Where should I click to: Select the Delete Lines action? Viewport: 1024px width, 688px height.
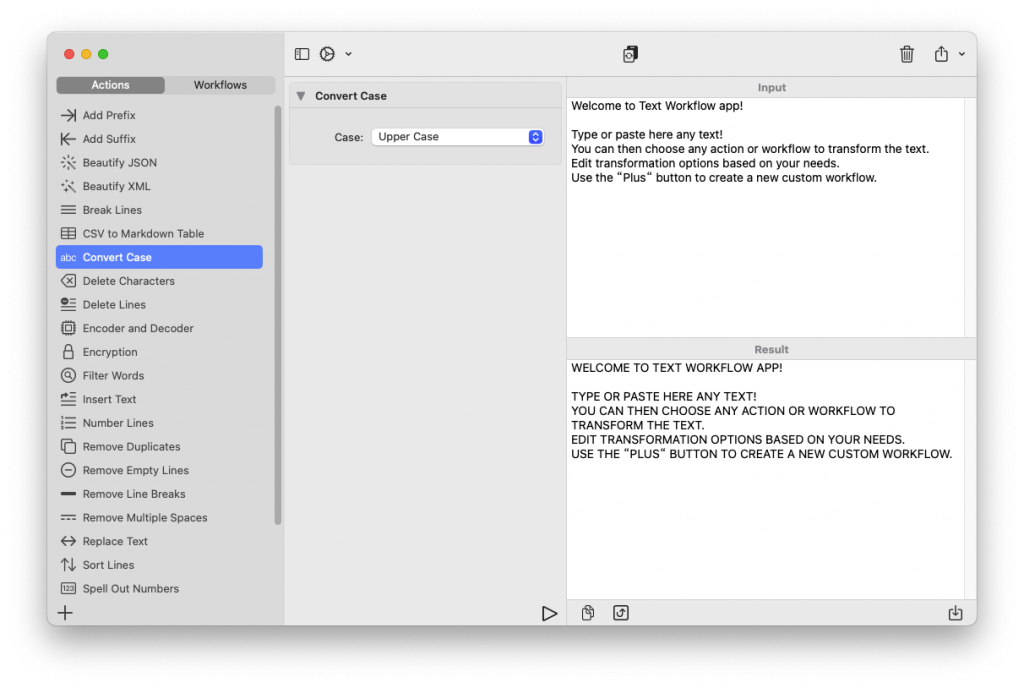(x=159, y=305)
